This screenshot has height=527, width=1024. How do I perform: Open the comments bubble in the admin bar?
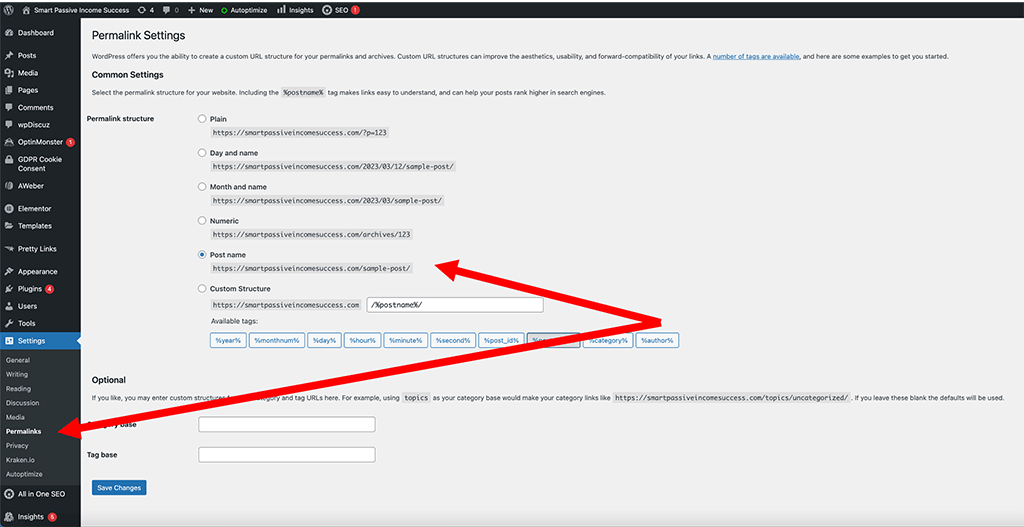point(171,10)
